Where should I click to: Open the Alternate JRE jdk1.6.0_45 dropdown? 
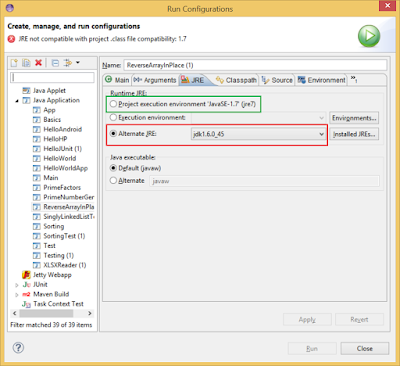[x=258, y=134]
